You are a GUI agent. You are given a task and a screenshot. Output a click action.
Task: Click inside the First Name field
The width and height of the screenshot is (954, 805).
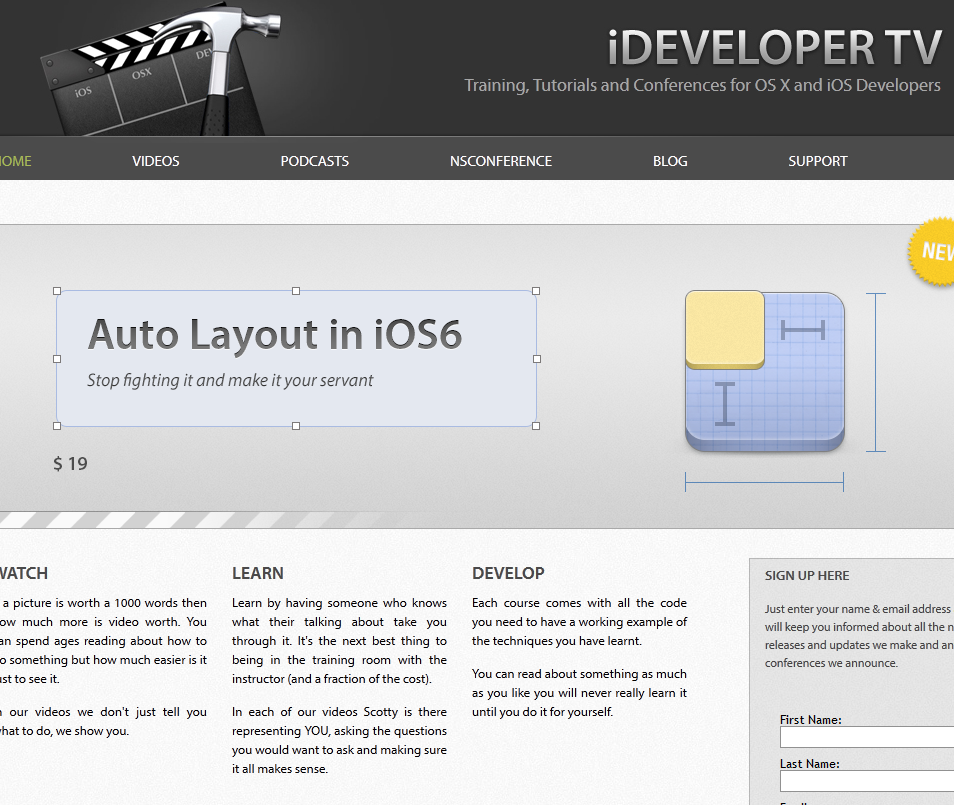[867, 737]
